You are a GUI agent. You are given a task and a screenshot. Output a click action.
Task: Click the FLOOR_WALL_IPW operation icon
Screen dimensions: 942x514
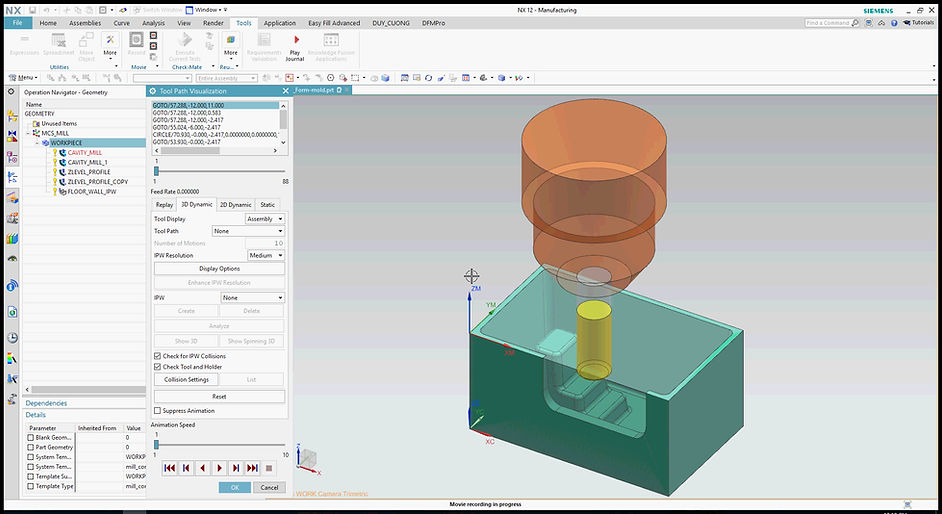62,192
